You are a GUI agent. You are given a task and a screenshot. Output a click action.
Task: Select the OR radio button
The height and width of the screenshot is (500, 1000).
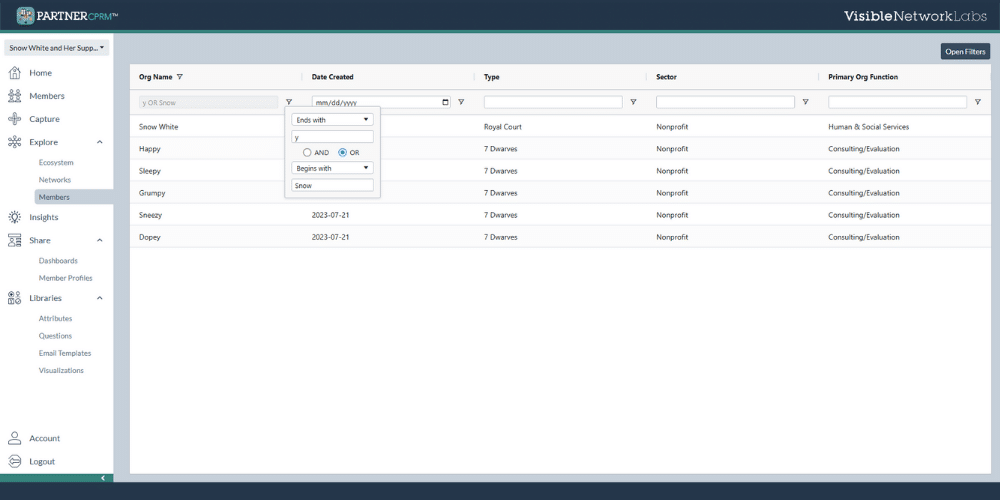click(343, 153)
